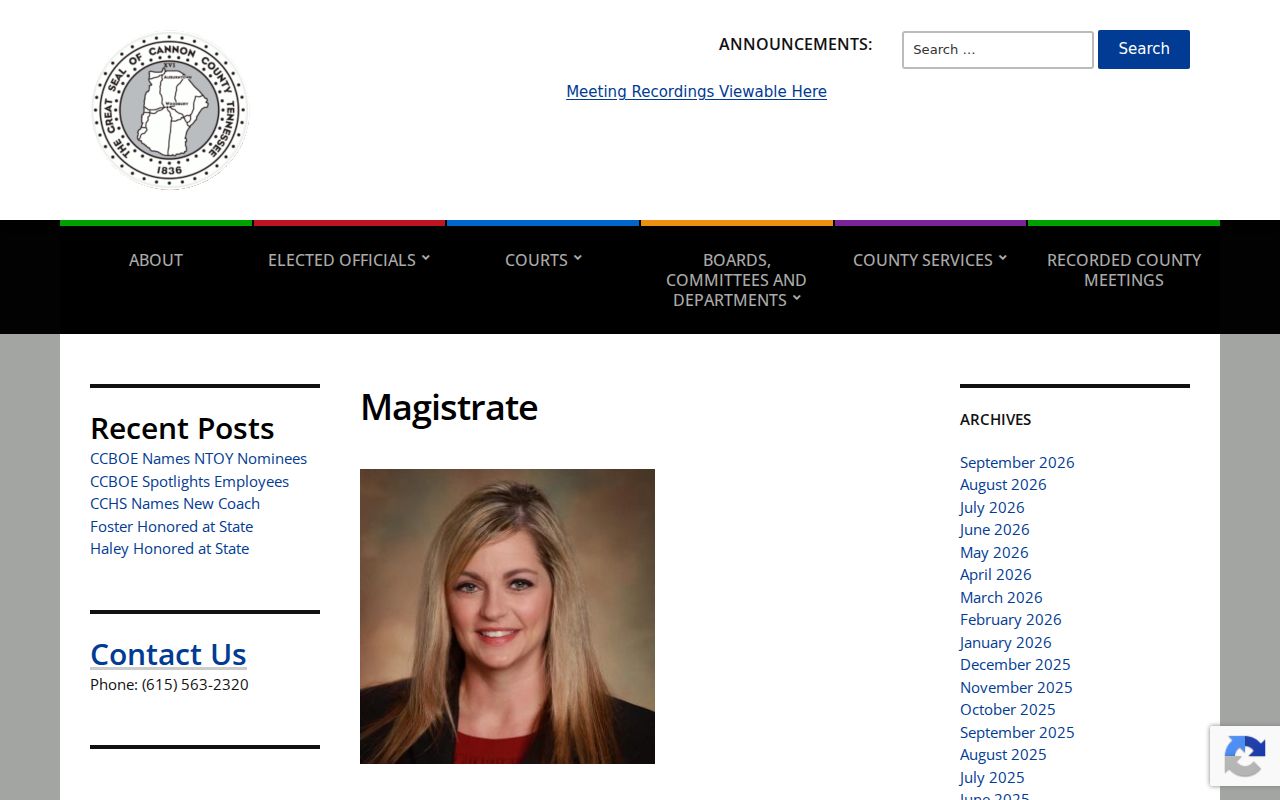Click the Cannon County seal logo
This screenshot has height=800, width=1280.
169,110
